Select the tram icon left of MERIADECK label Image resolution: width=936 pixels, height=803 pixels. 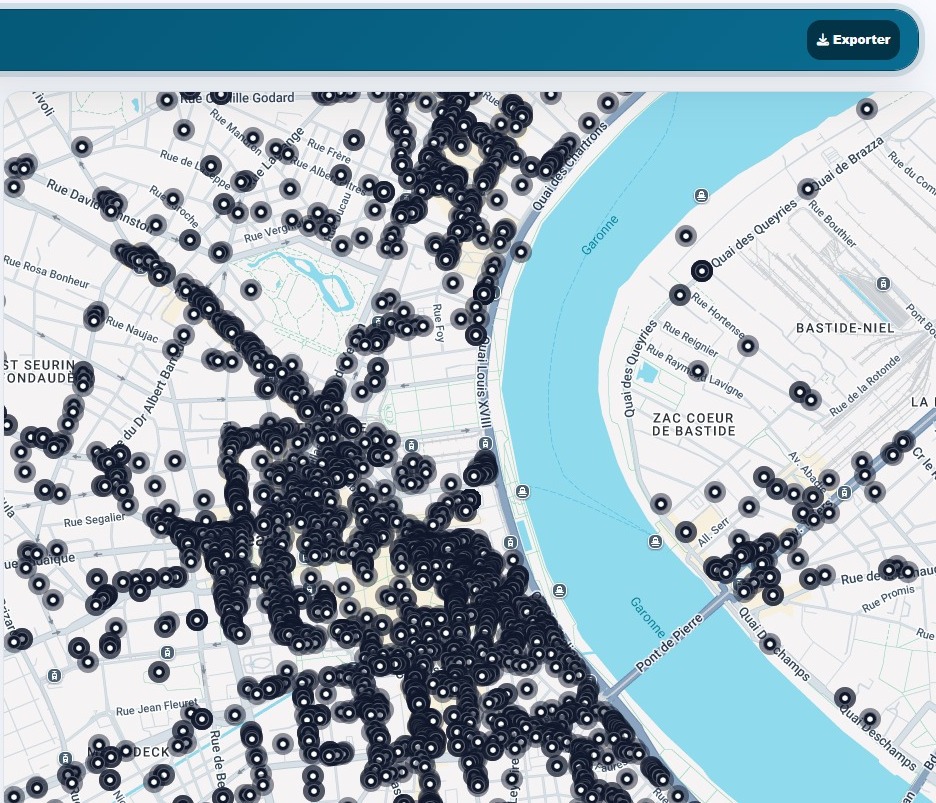click(x=65, y=759)
